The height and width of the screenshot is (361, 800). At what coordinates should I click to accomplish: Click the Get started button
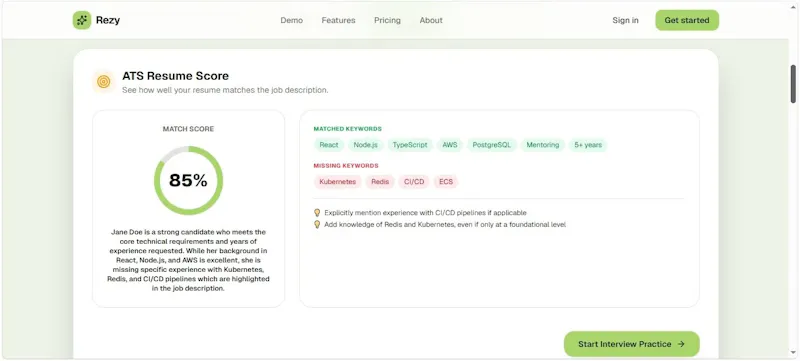coord(687,20)
